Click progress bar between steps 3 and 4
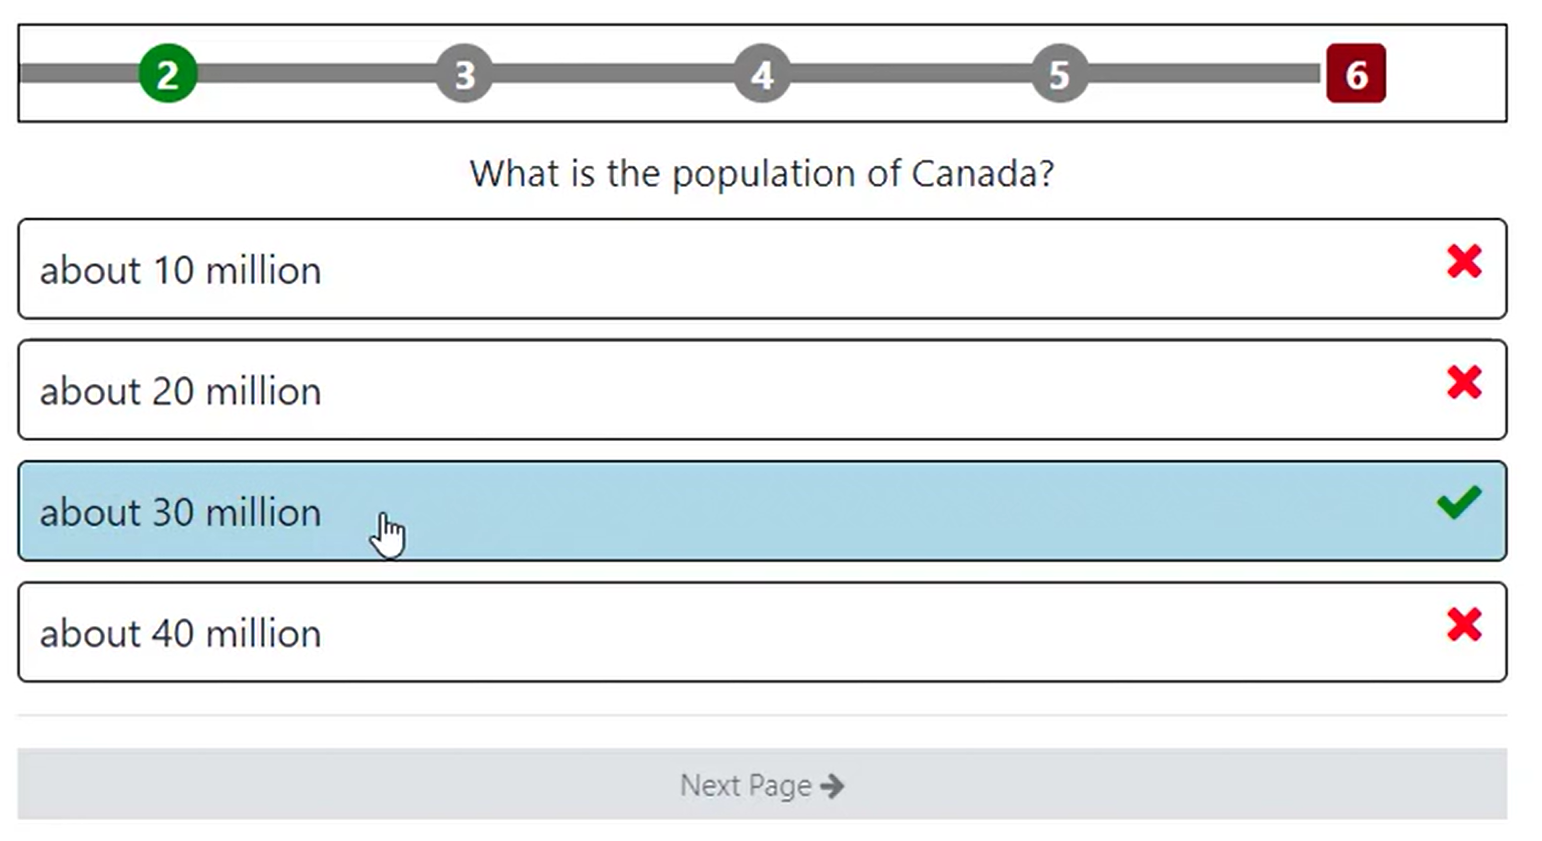 pos(613,74)
